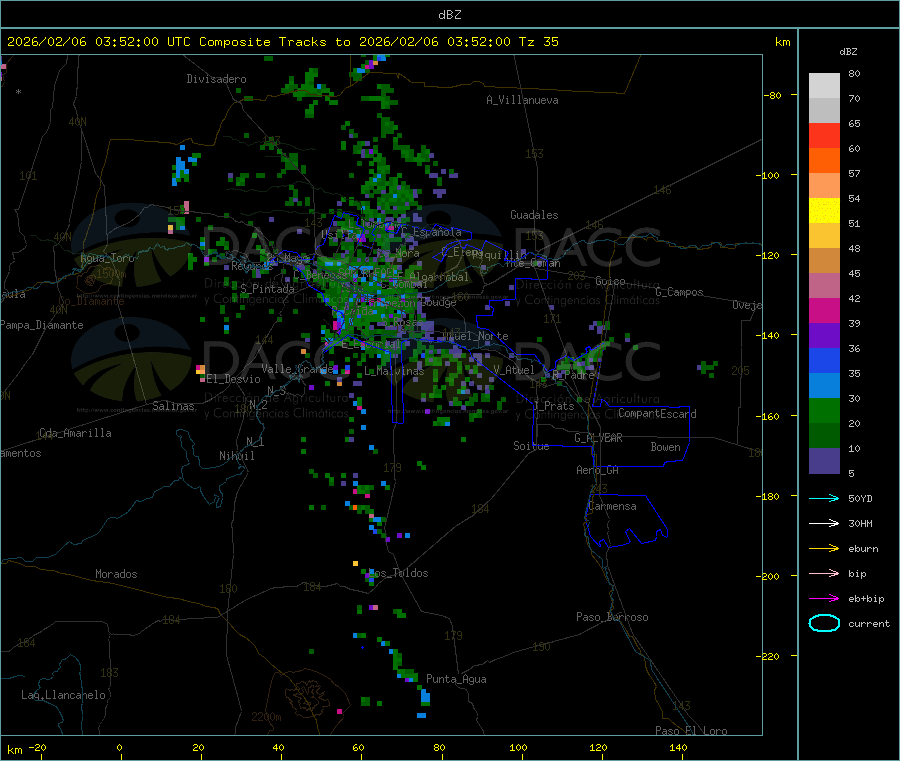Click the 'Tz 35' header value

538,42
